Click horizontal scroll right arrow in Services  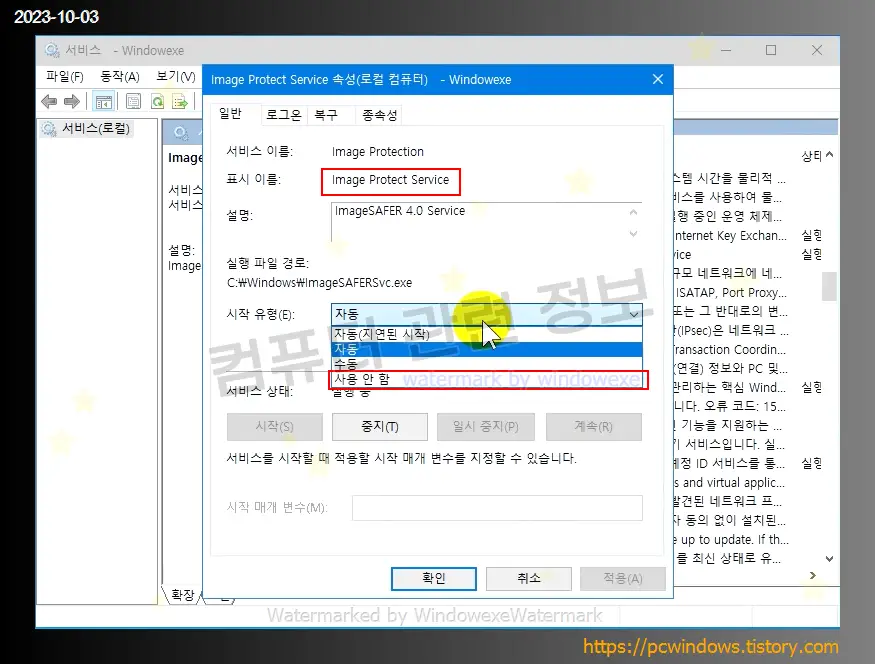coord(812,575)
